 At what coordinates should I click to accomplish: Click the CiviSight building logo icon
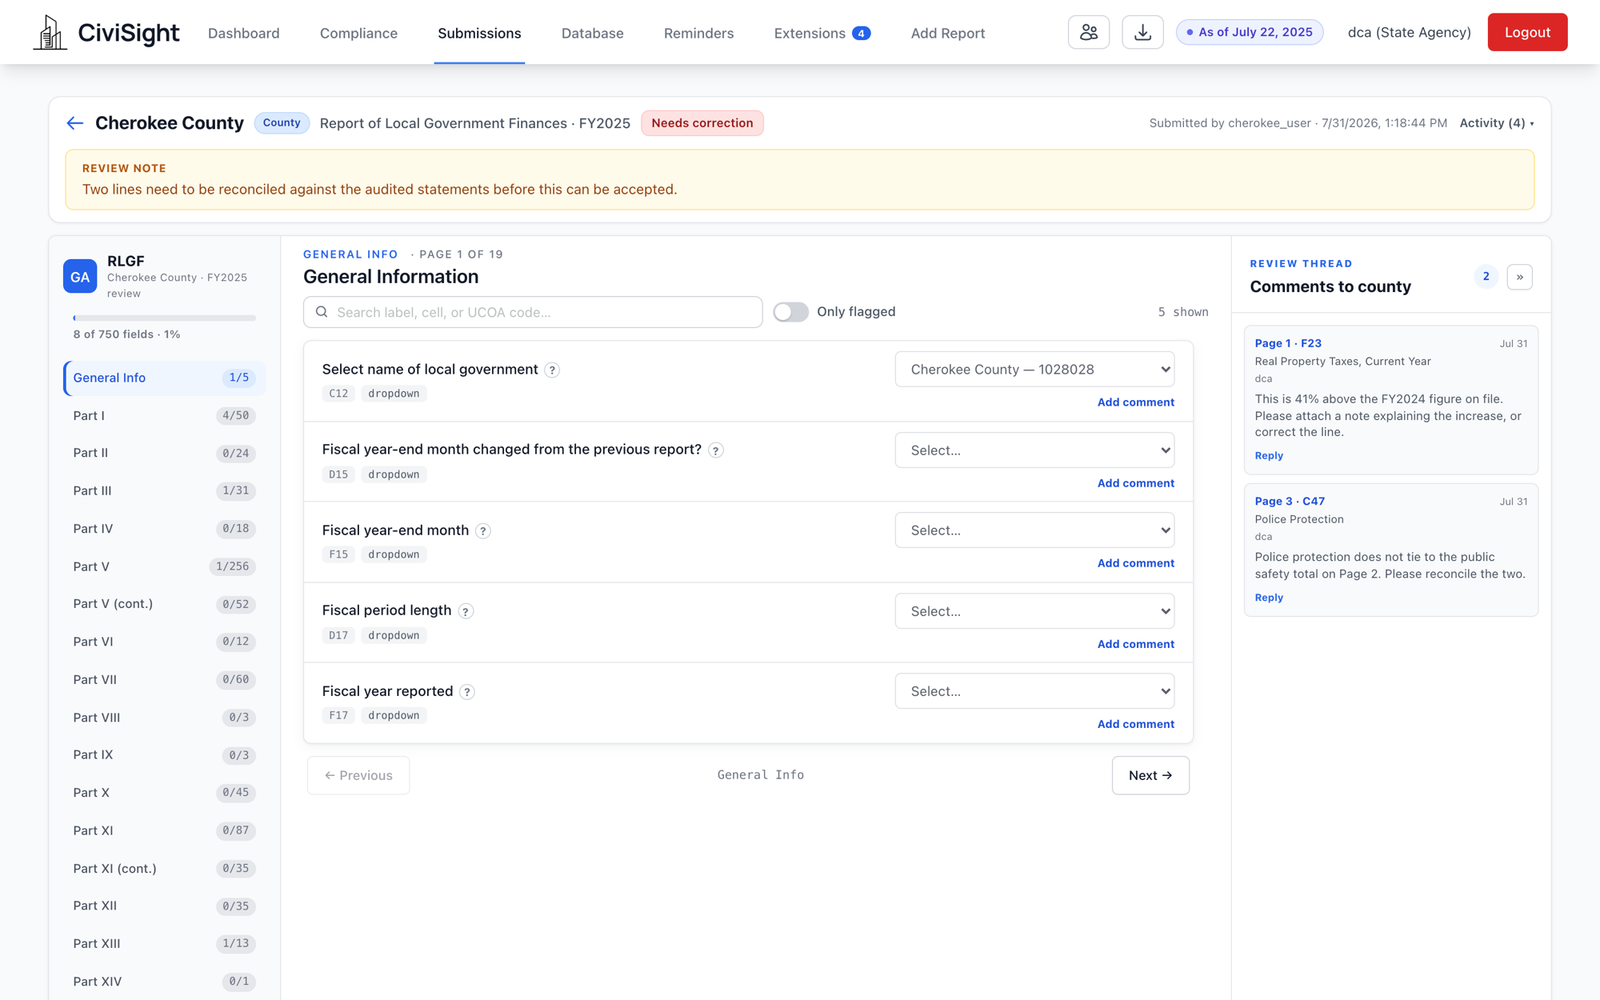tap(50, 33)
